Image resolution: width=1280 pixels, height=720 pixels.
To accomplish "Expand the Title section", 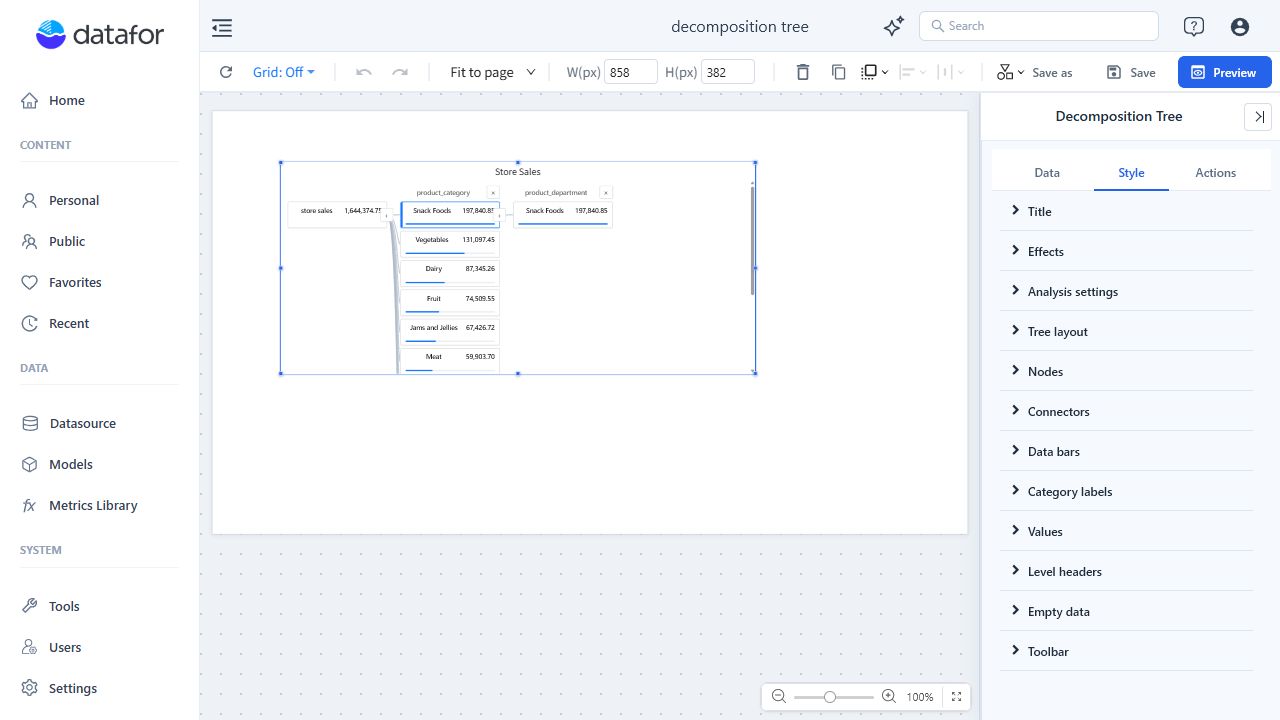I will pyautogui.click(x=1126, y=211).
